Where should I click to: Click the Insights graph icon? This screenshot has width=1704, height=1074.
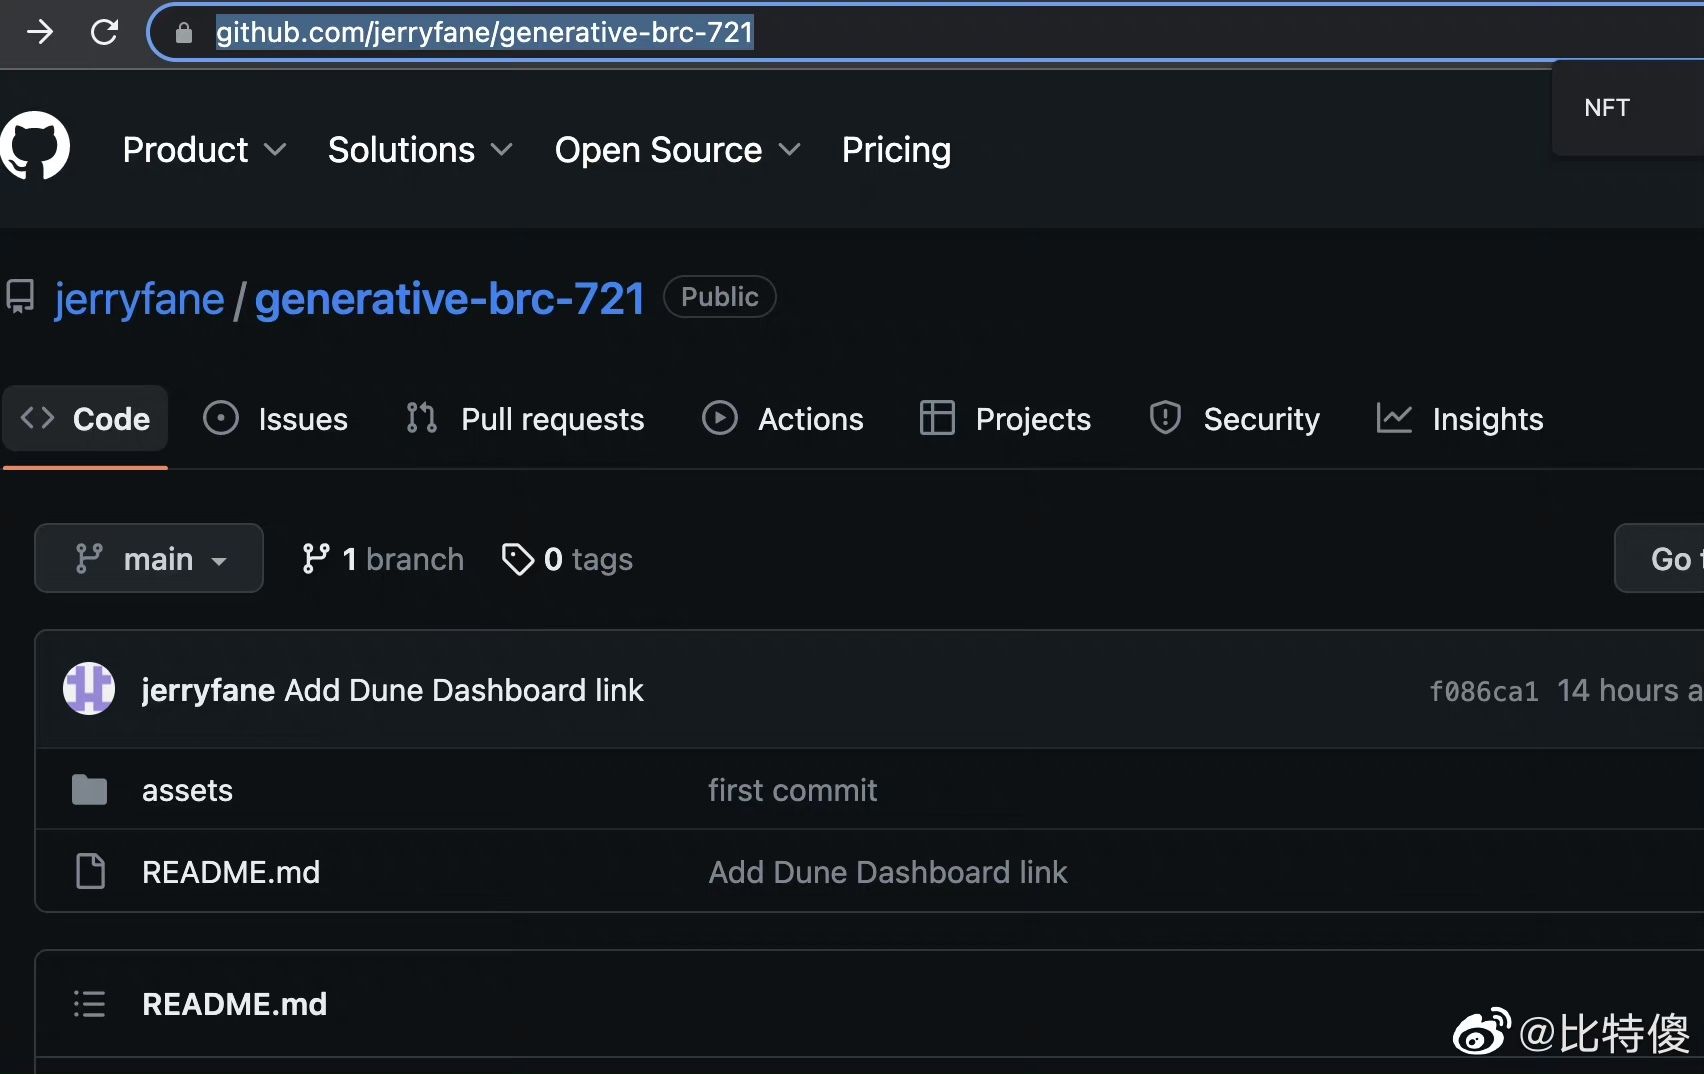pyautogui.click(x=1394, y=418)
